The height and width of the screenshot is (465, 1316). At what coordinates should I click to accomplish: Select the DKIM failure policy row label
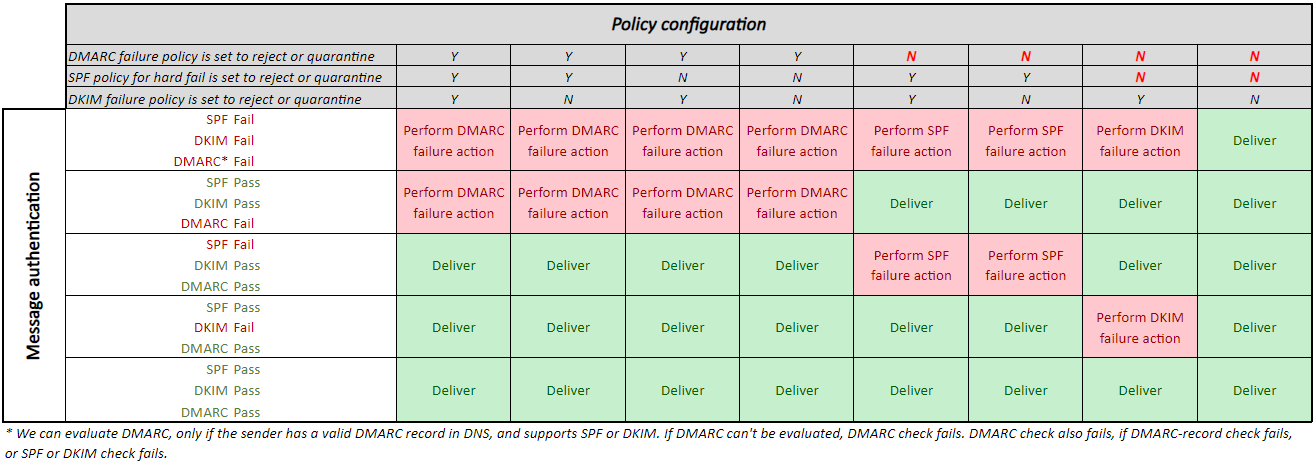(215, 99)
